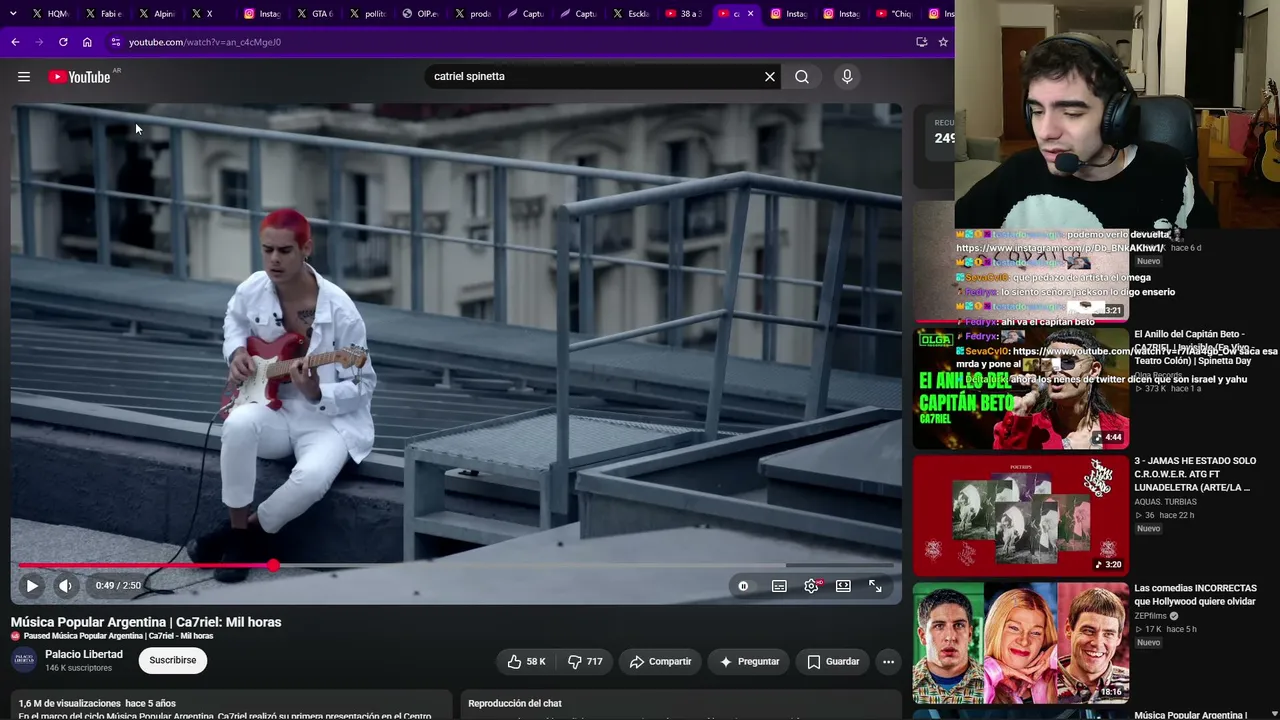Open the Palacio Libertad channel name link

click(x=84, y=654)
